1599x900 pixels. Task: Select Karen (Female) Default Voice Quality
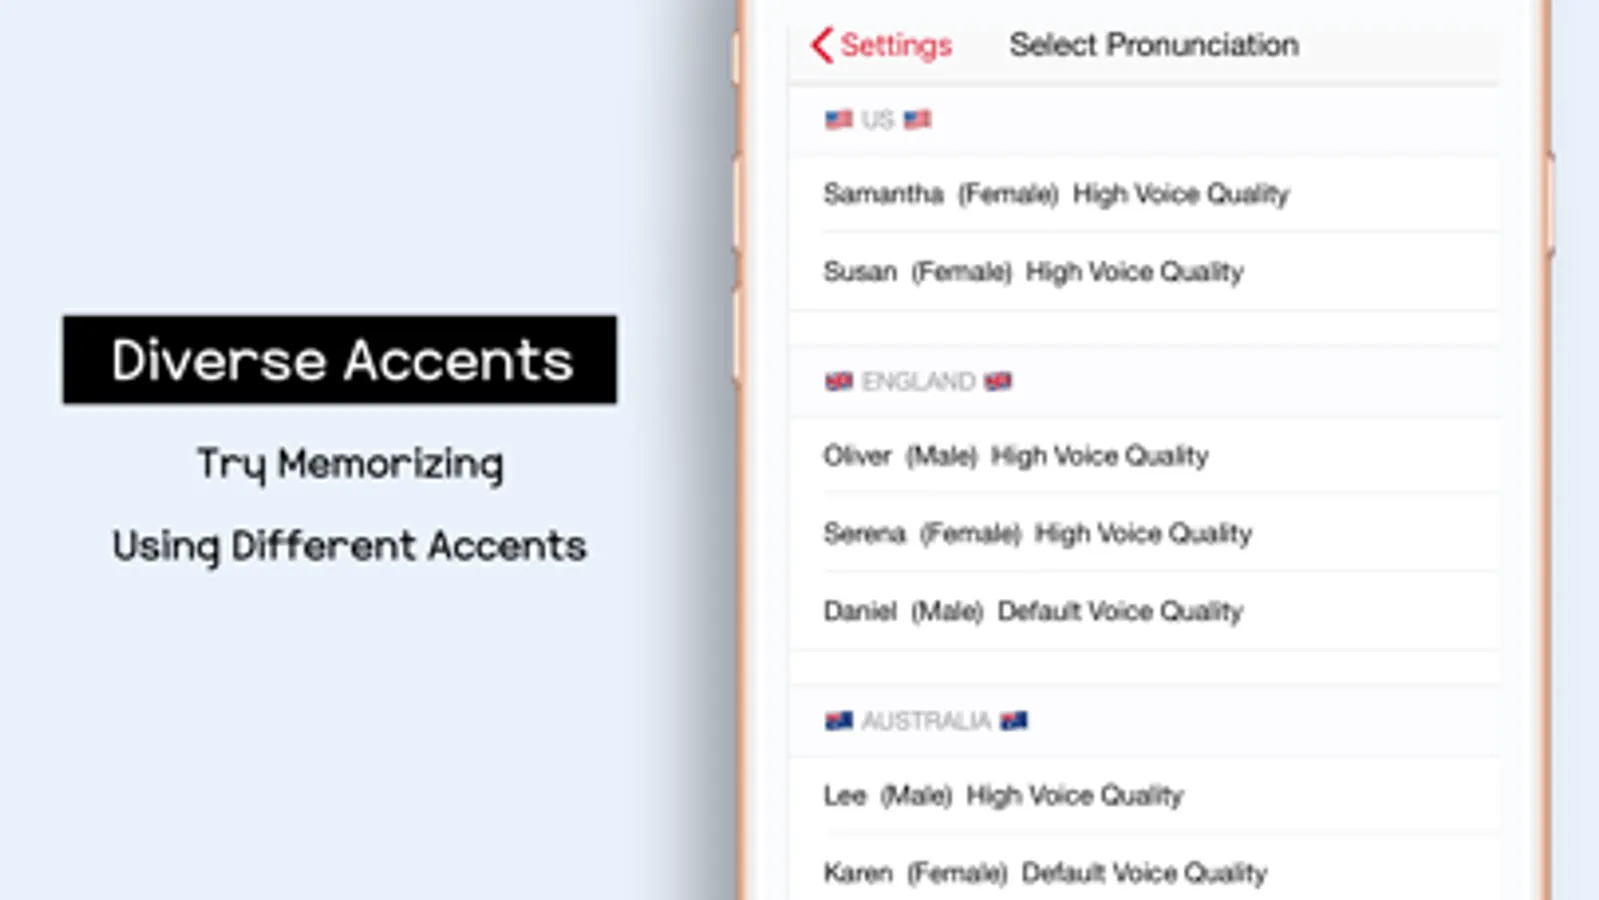(x=1144, y=872)
